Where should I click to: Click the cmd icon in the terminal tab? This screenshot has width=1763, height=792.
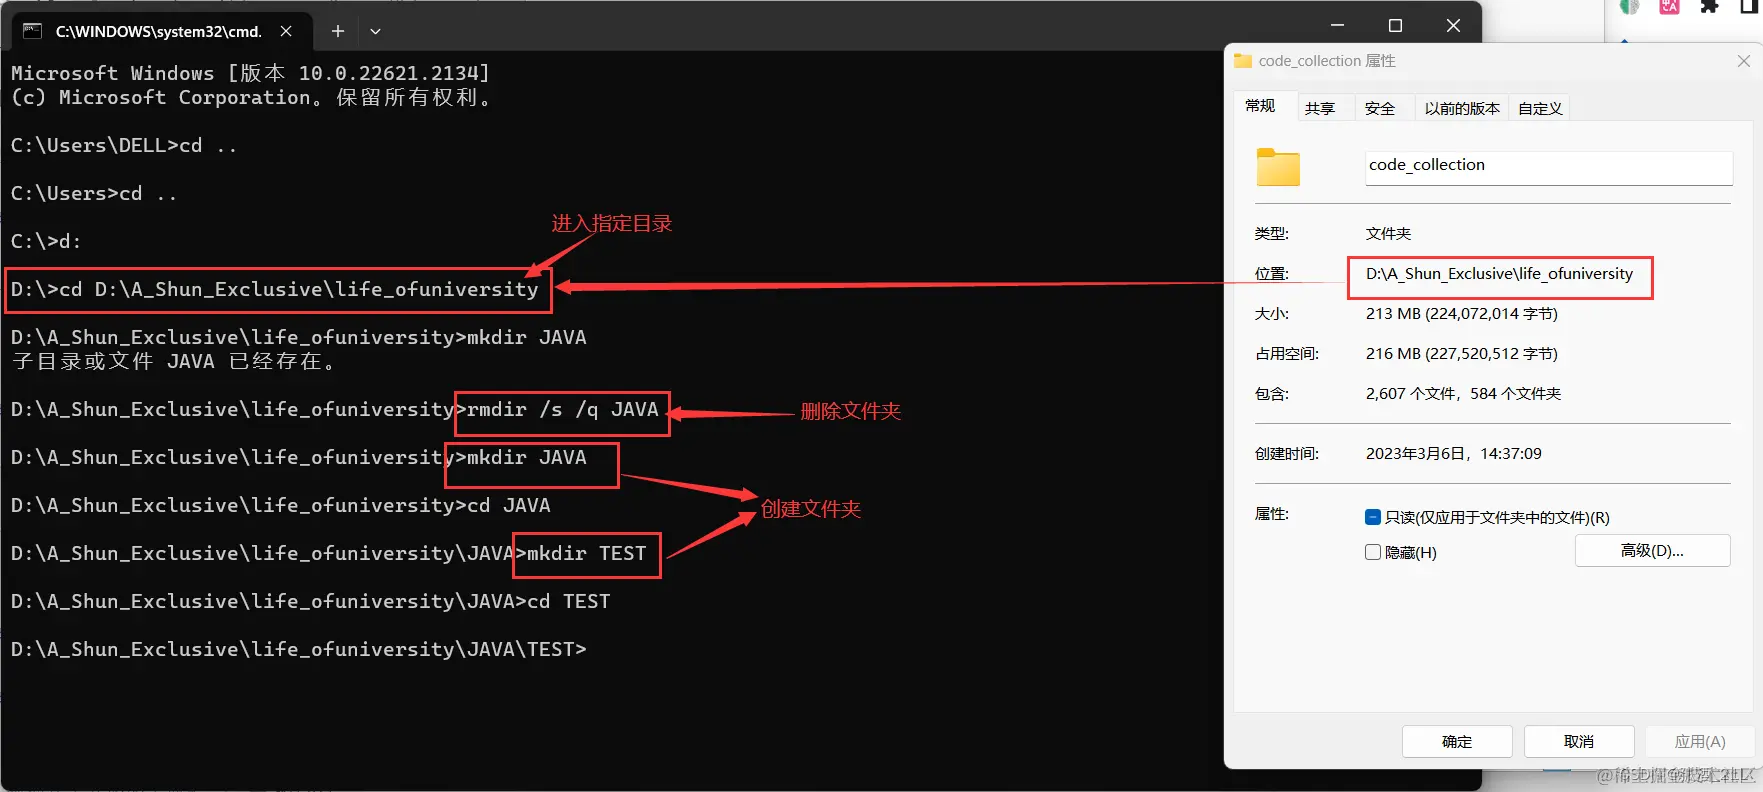tap(32, 31)
